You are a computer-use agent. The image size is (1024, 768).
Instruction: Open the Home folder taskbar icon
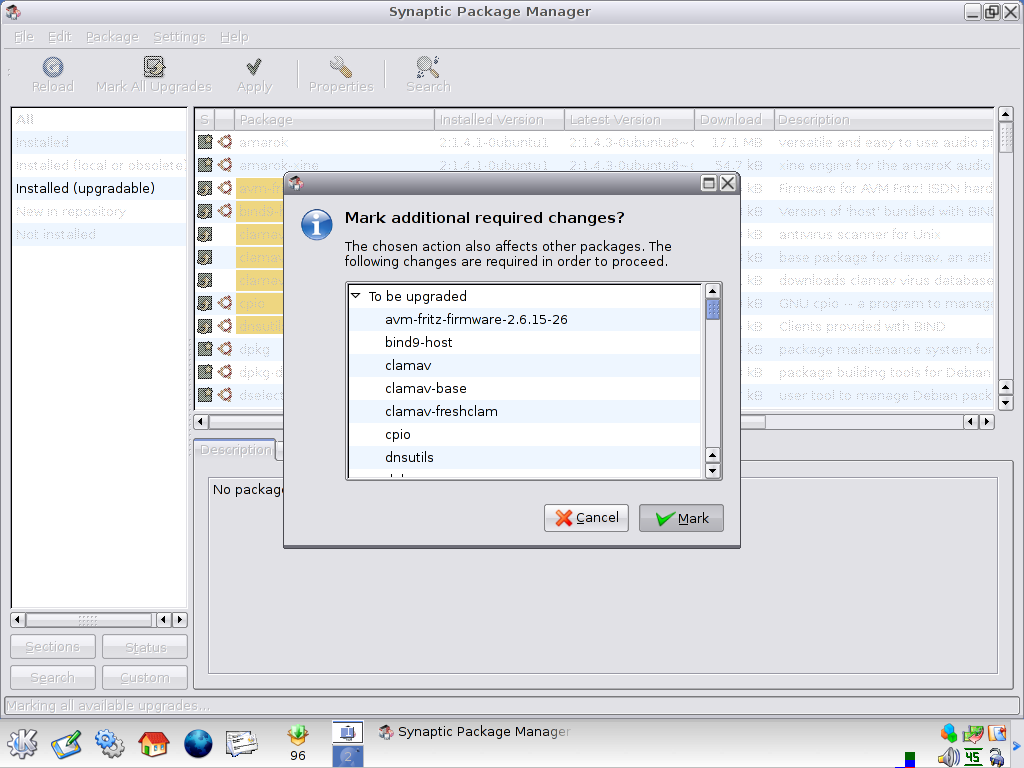(x=154, y=743)
